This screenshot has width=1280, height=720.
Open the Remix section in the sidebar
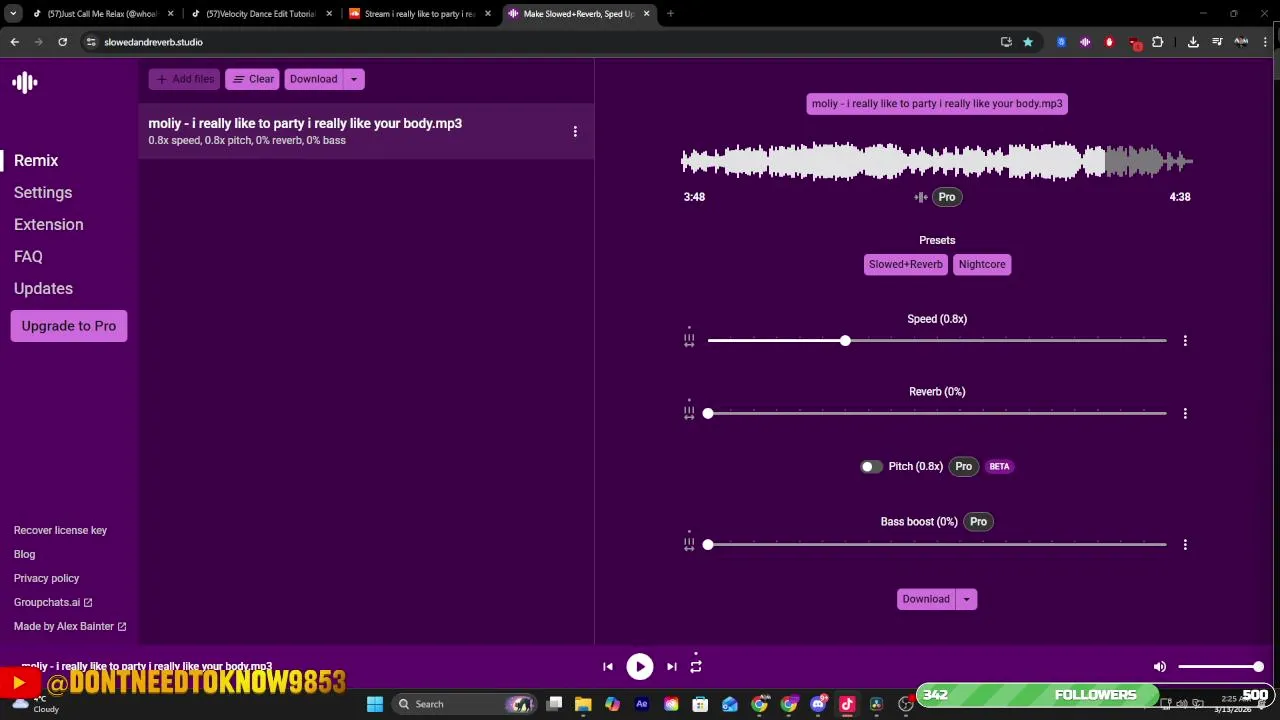[36, 161]
